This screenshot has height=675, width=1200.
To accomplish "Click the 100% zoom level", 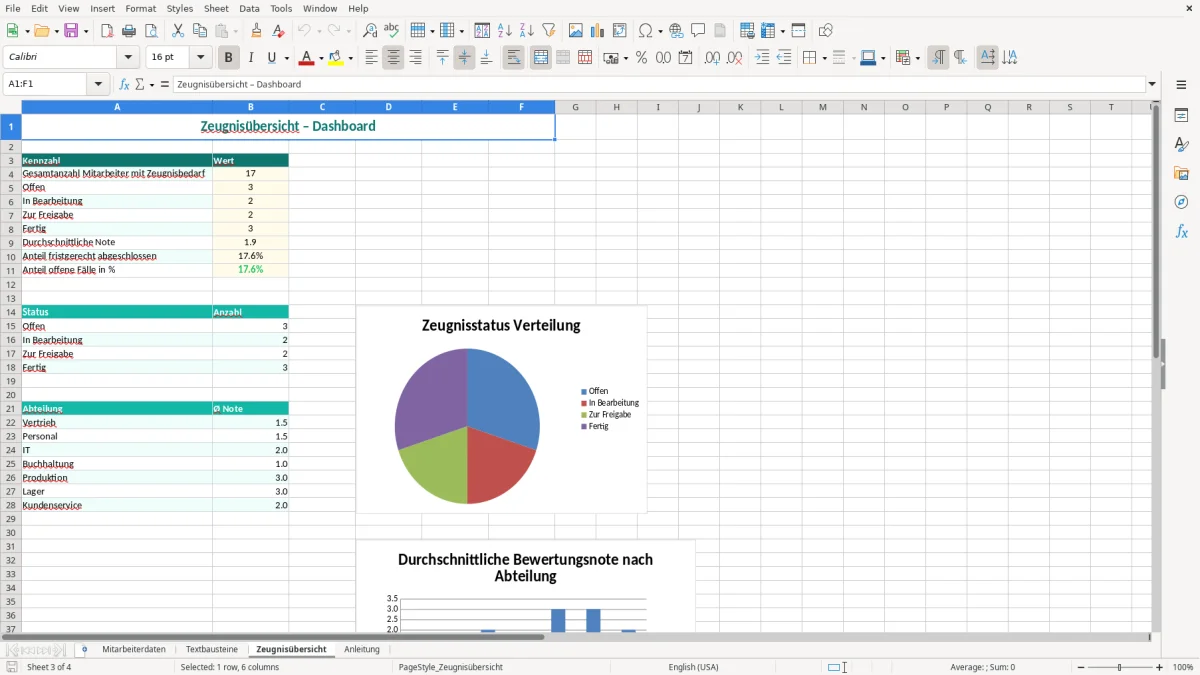I will (x=1183, y=667).
